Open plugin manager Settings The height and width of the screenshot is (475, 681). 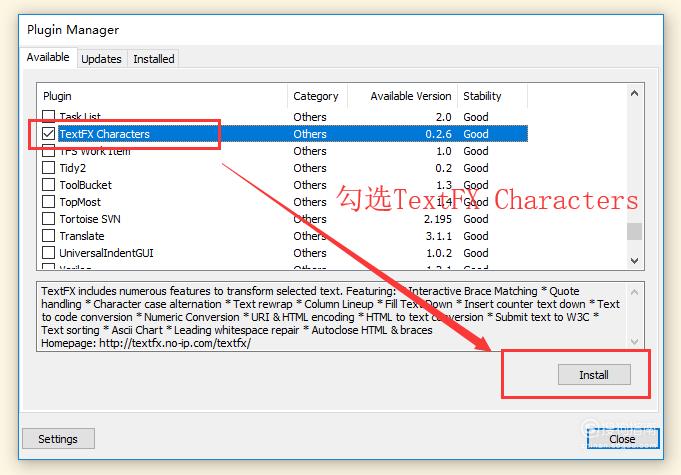click(58, 439)
